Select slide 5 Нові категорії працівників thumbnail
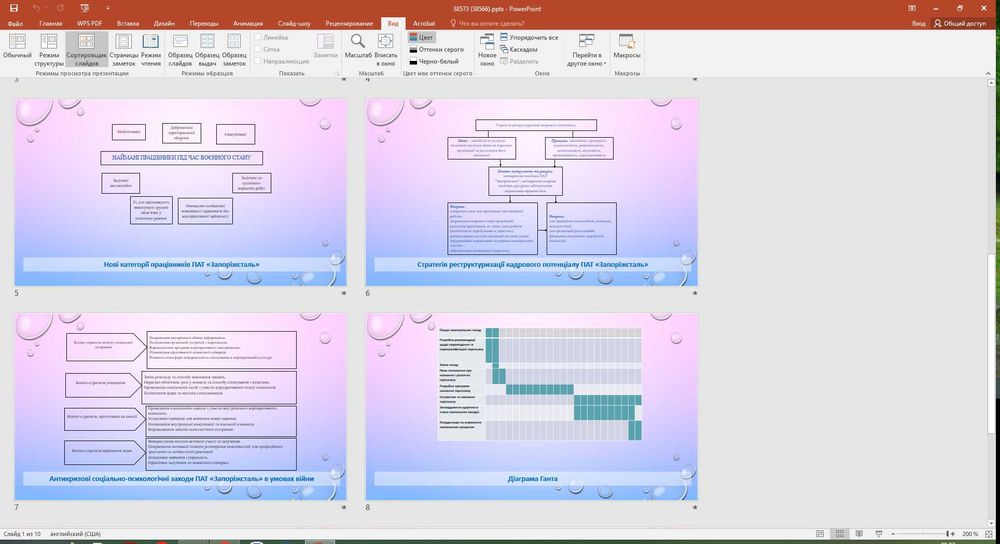This screenshot has width=1000, height=544. pos(180,192)
